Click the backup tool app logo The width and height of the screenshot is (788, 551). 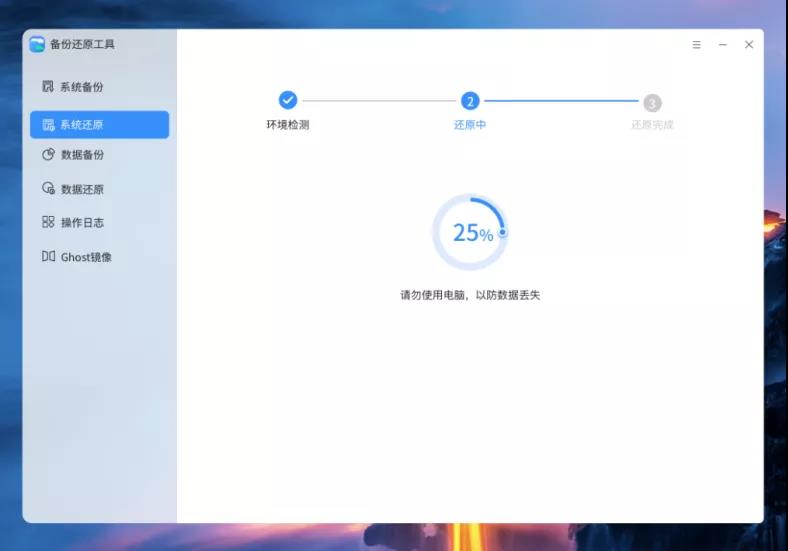coord(38,44)
